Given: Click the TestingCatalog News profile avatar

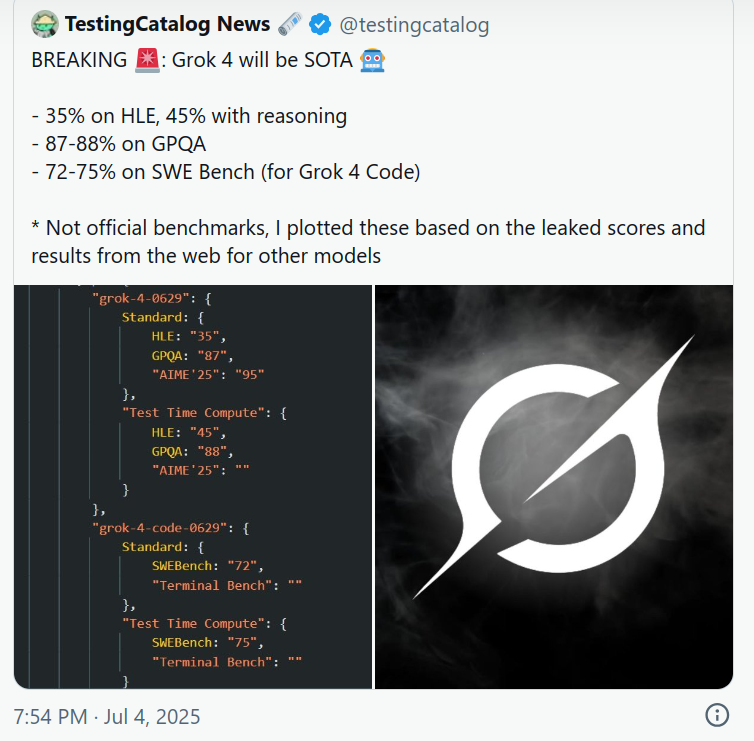Looking at the screenshot, I should [x=44, y=24].
